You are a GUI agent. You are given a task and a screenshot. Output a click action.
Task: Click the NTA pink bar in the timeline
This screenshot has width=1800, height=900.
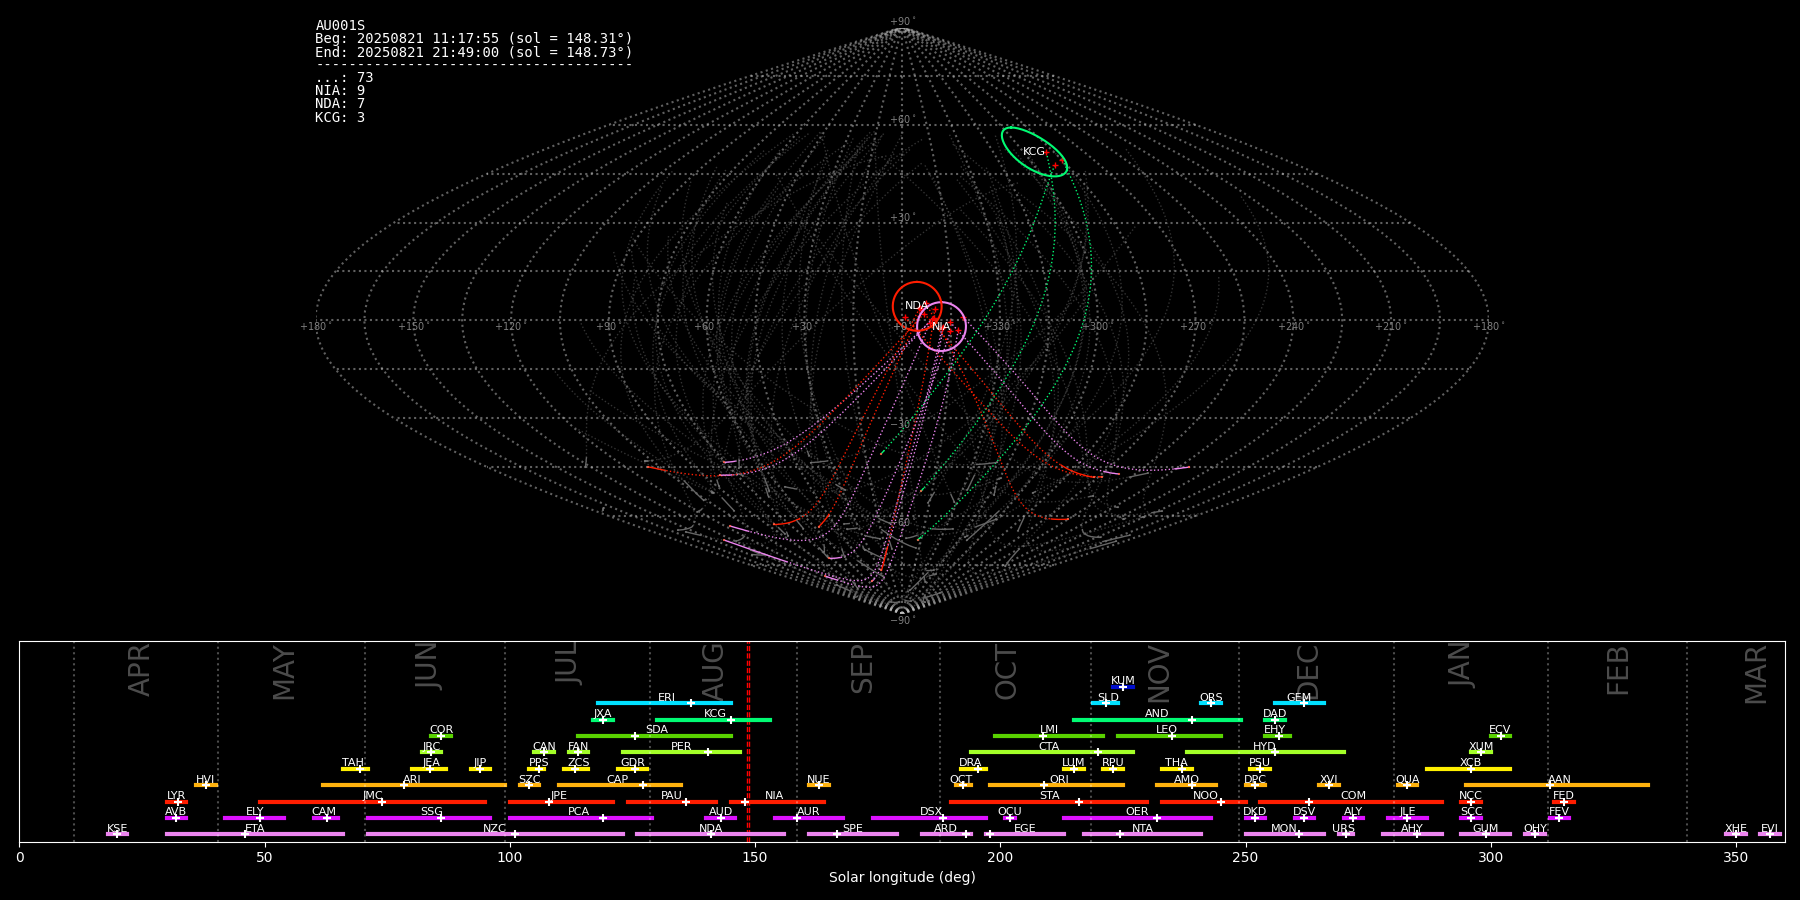click(1142, 834)
